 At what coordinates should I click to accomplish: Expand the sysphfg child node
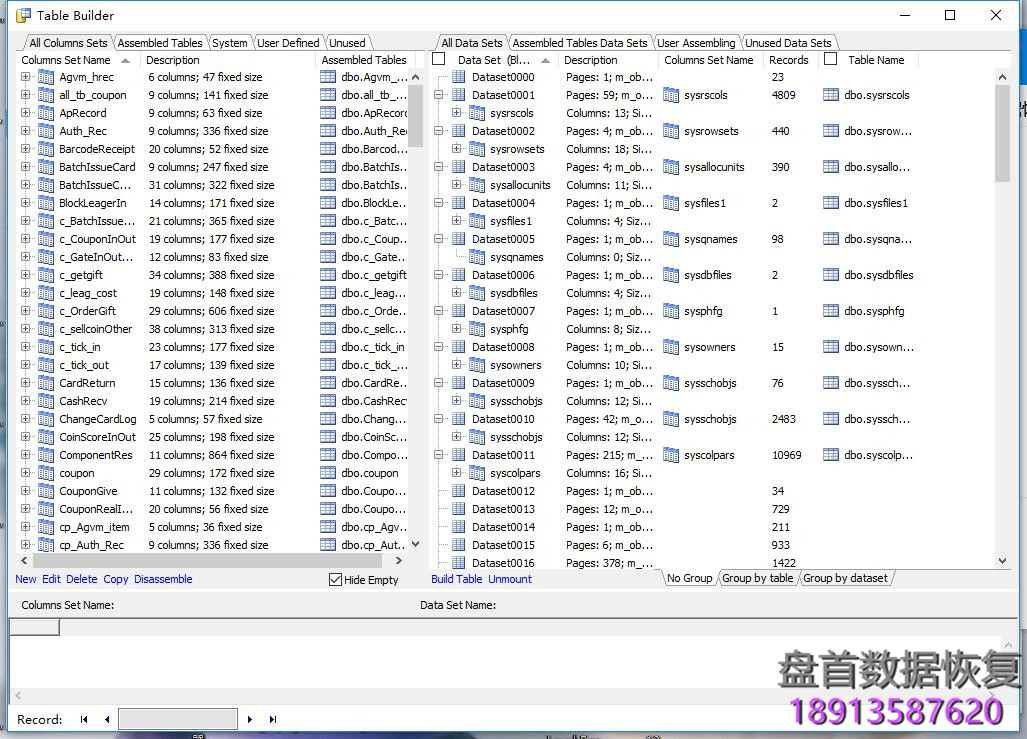coord(457,329)
